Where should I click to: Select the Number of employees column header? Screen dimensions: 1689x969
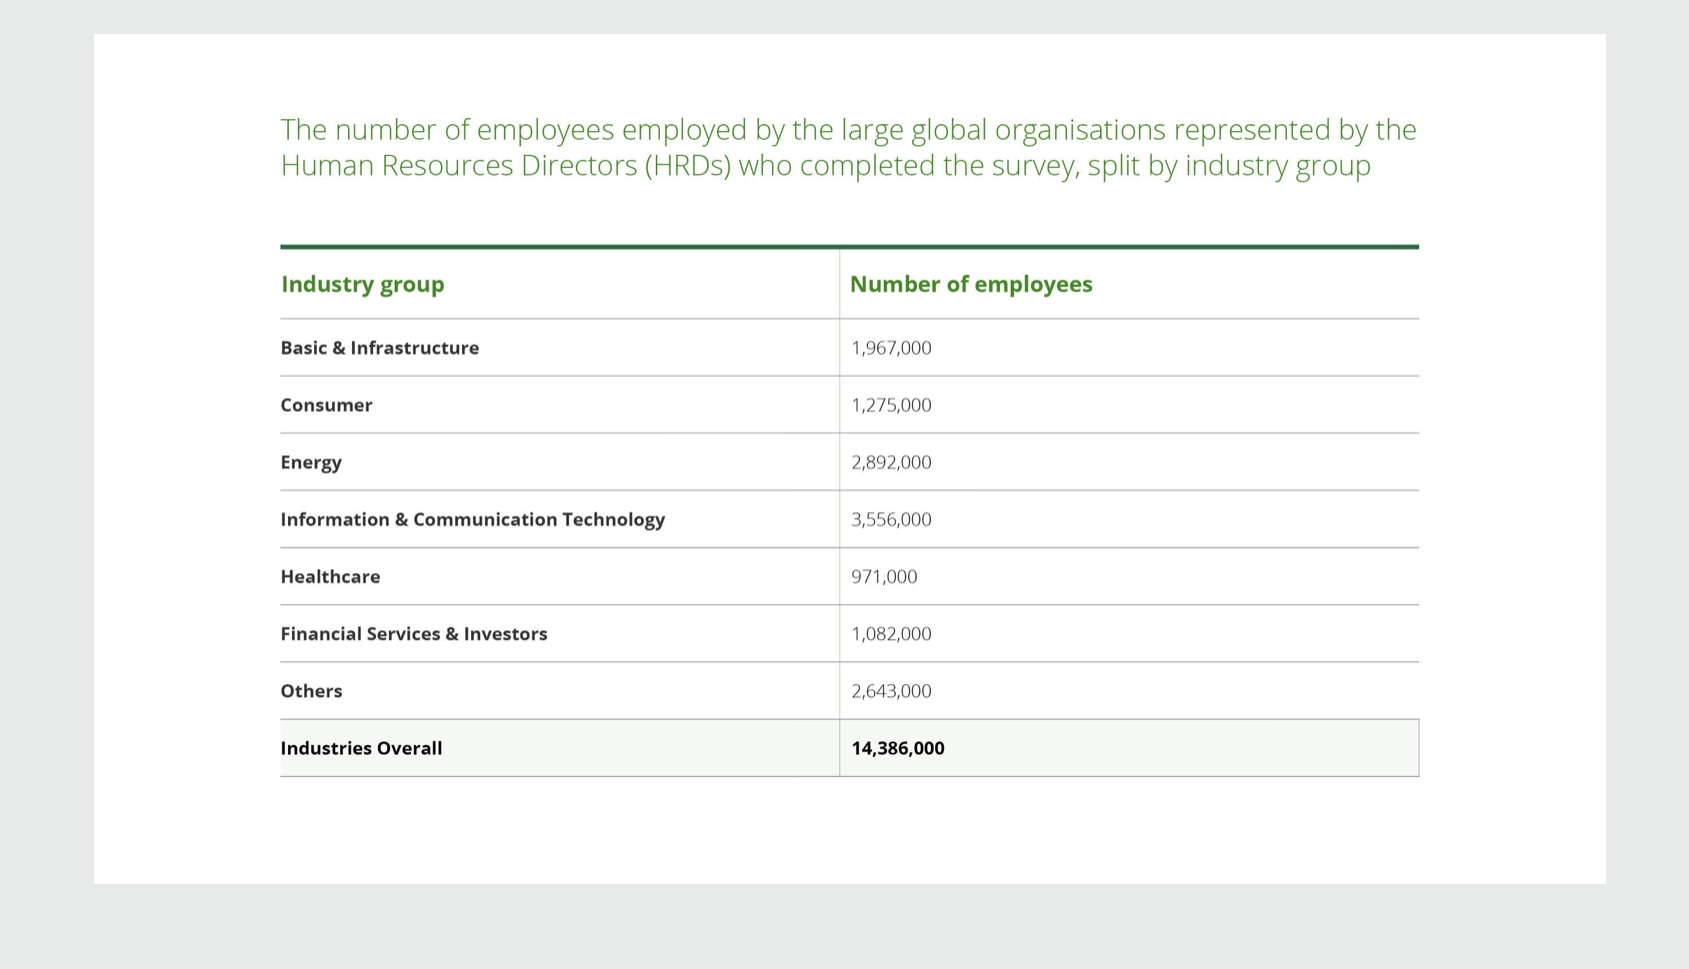tap(971, 284)
